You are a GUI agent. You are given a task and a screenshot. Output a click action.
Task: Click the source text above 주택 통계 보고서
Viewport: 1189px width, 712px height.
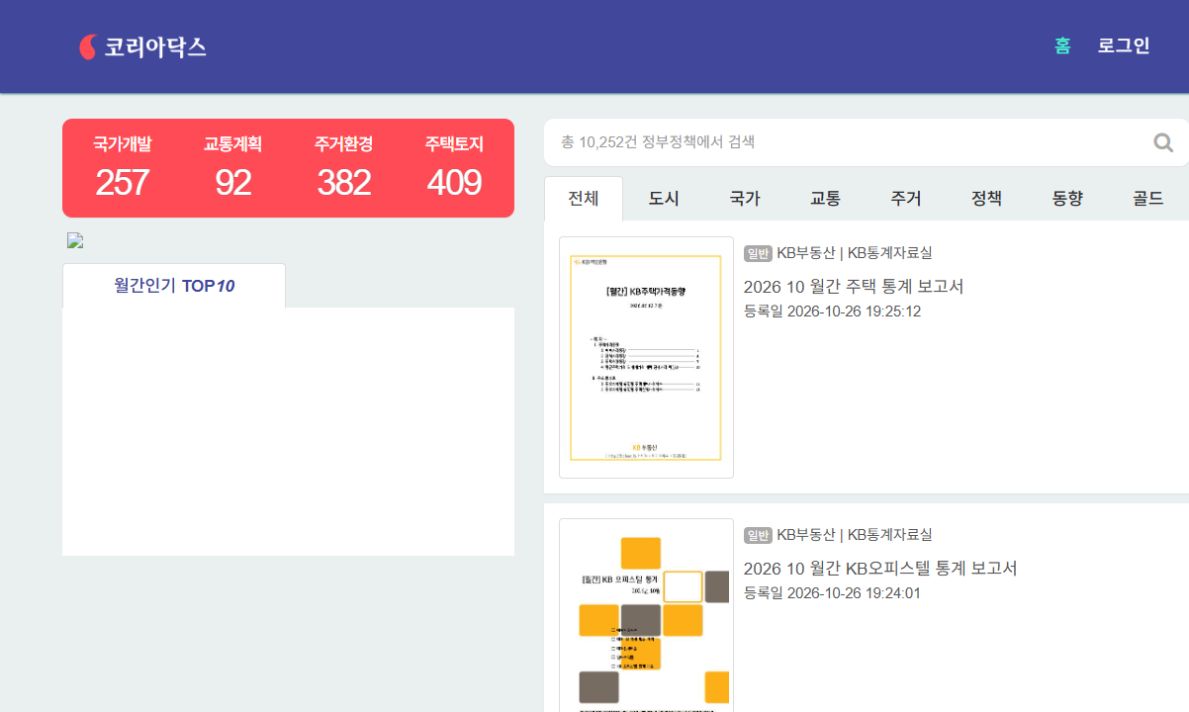[x=855, y=253]
